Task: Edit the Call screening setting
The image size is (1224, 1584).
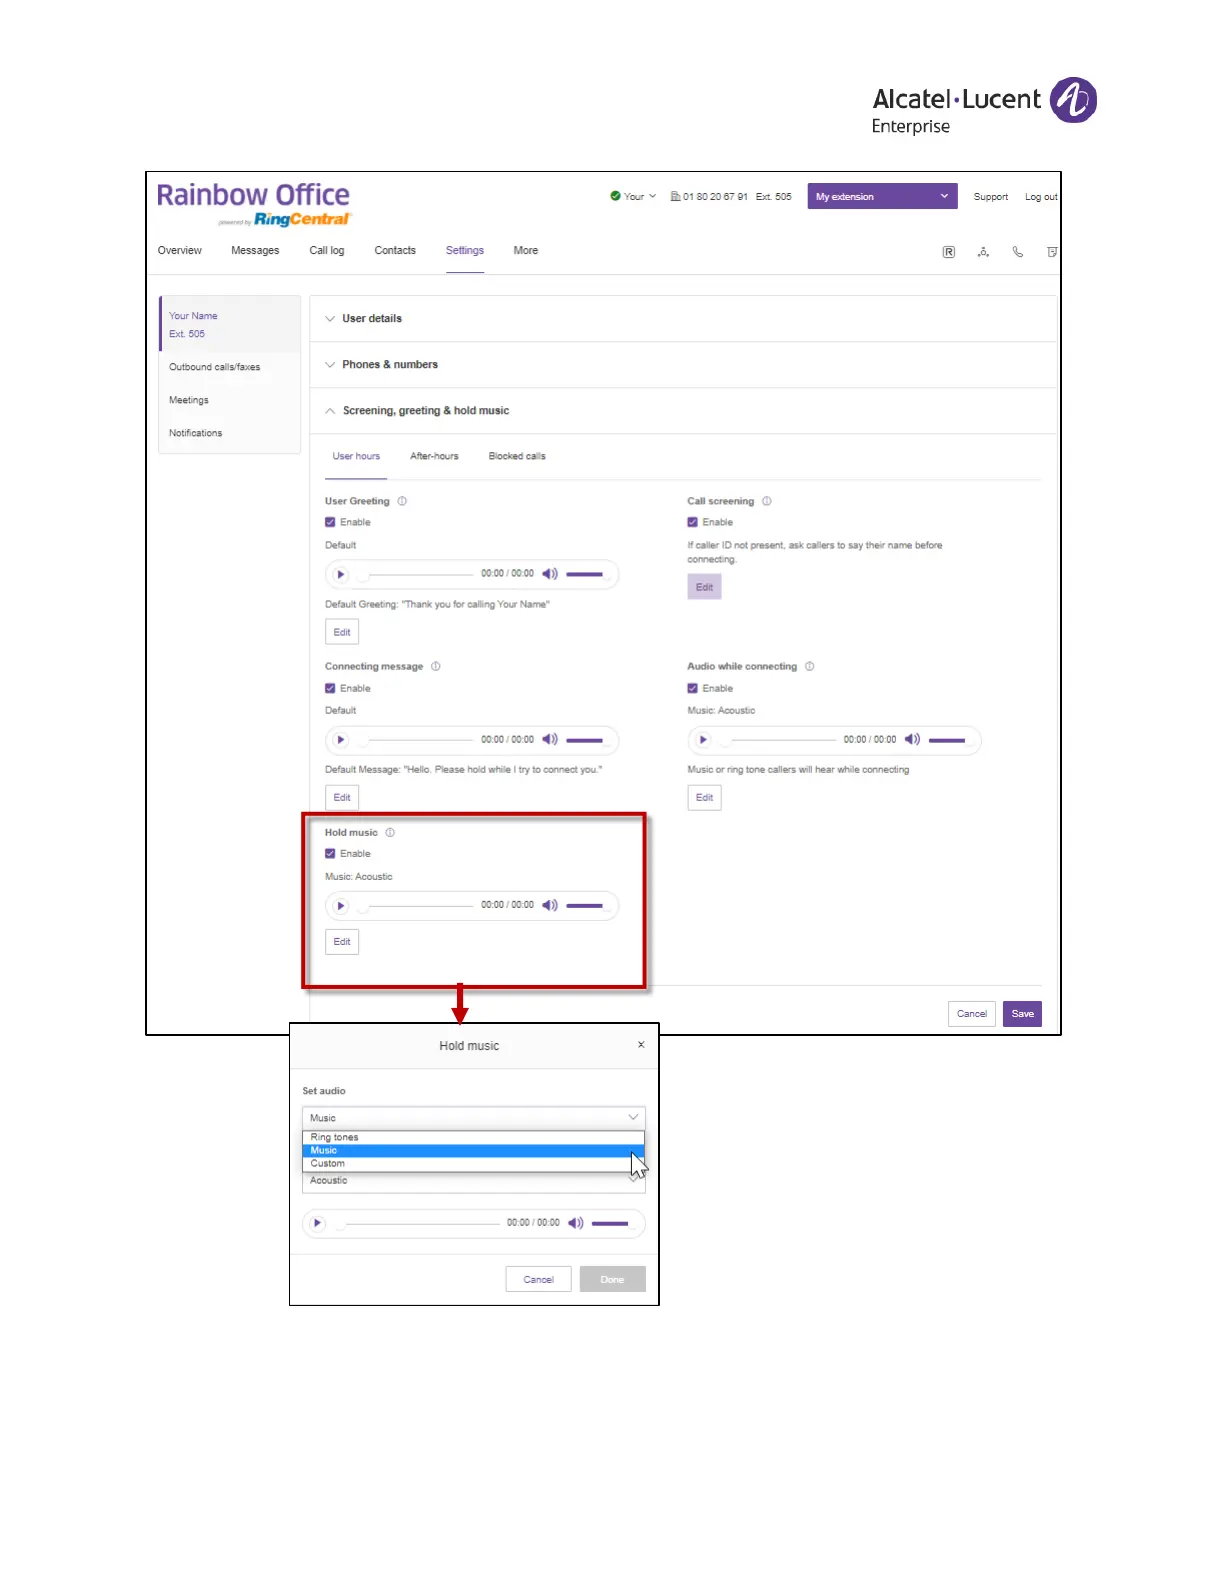Action: pos(704,587)
